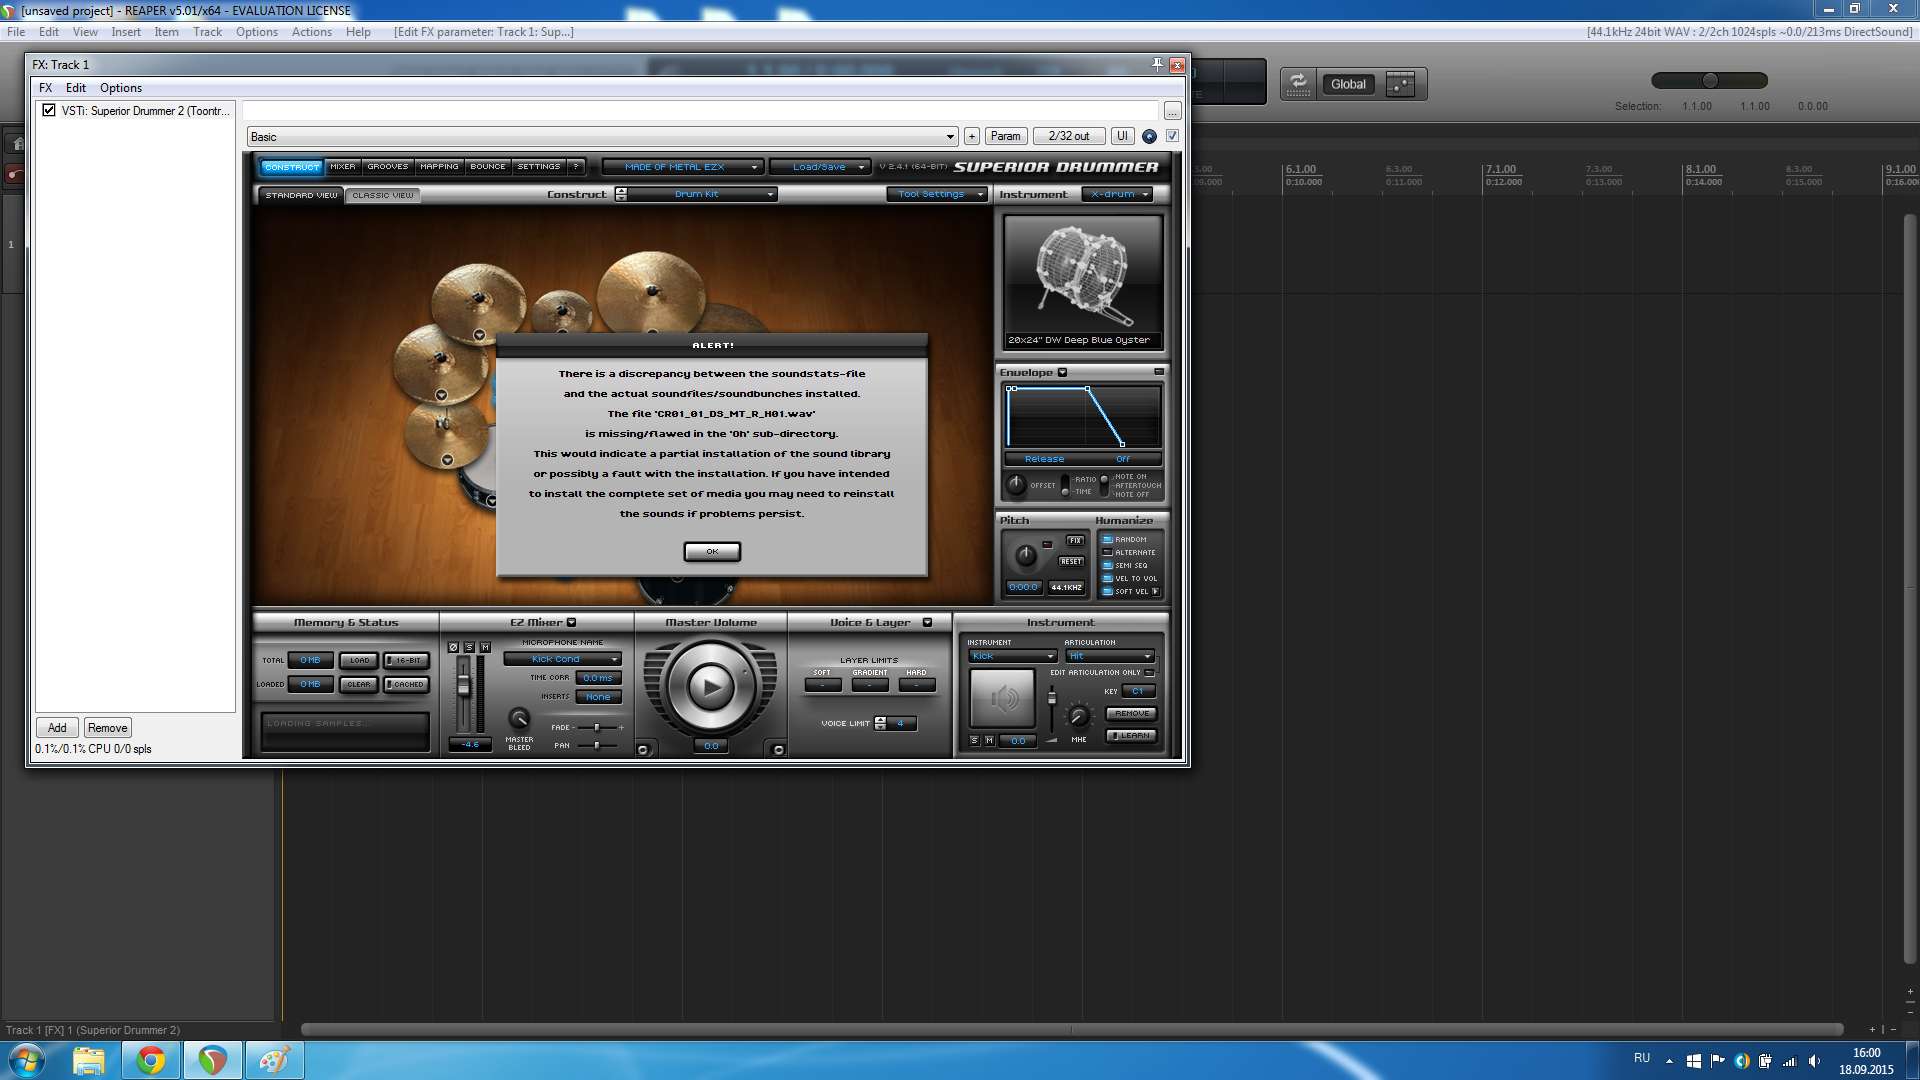Image resolution: width=1920 pixels, height=1080 pixels.
Task: Click the phase invert button in EZ Mixer
Action: pos(453,647)
